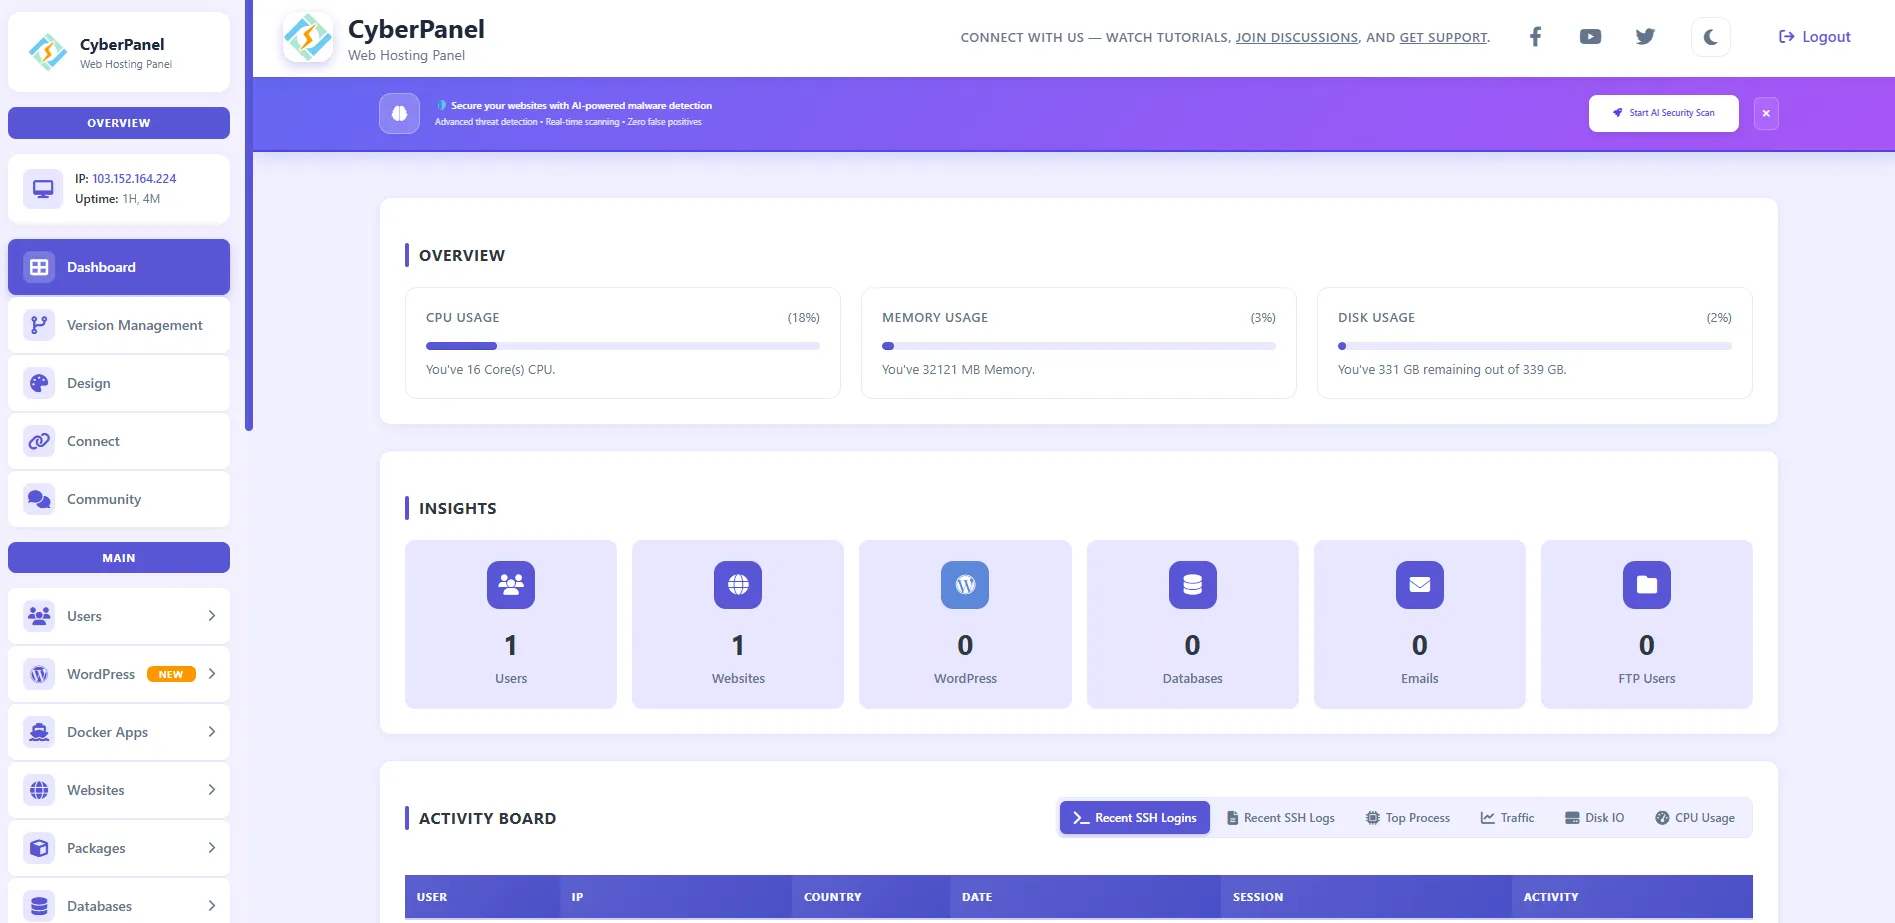
Task: Start AI Security Scan
Action: click(1663, 113)
